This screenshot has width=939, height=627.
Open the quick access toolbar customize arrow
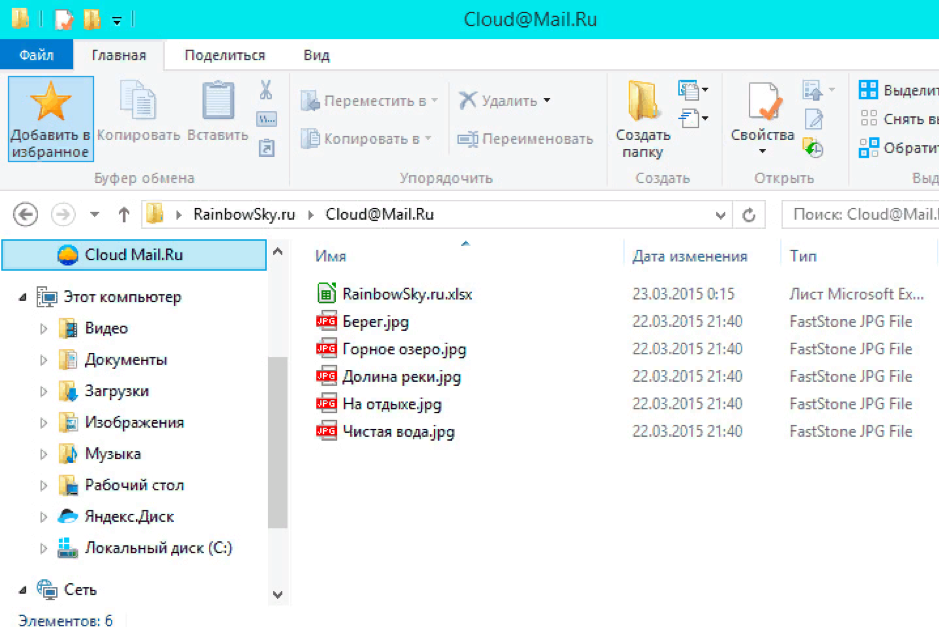pos(117,21)
